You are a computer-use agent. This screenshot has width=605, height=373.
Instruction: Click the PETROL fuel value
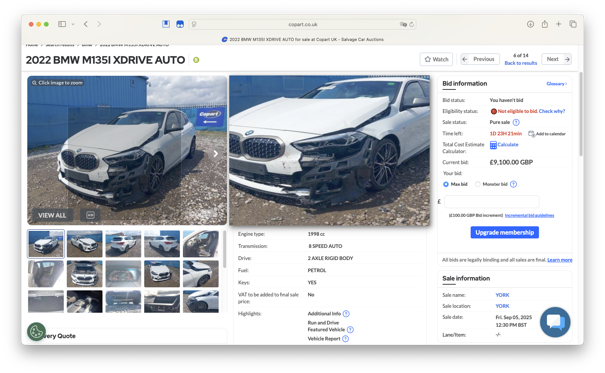click(x=317, y=270)
